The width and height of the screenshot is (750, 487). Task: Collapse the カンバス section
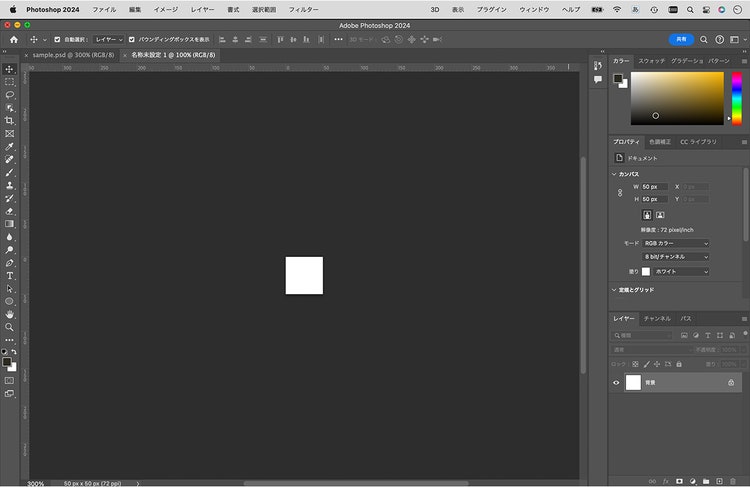614,174
